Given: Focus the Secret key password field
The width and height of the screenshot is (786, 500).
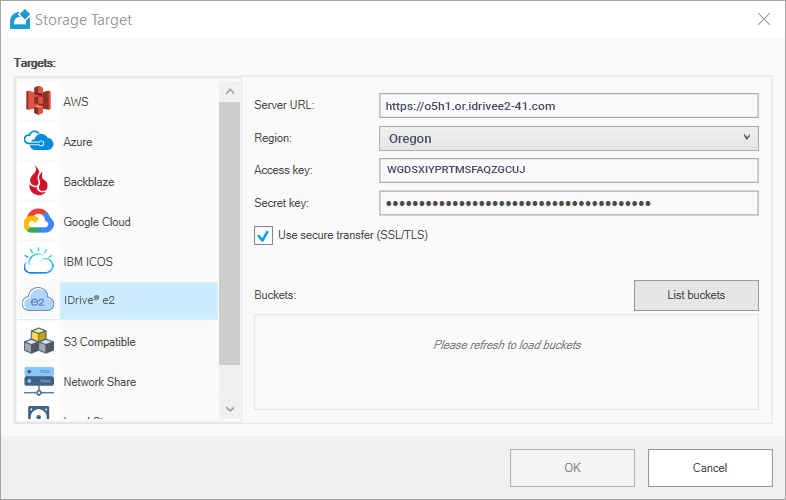Looking at the screenshot, I should coord(568,203).
